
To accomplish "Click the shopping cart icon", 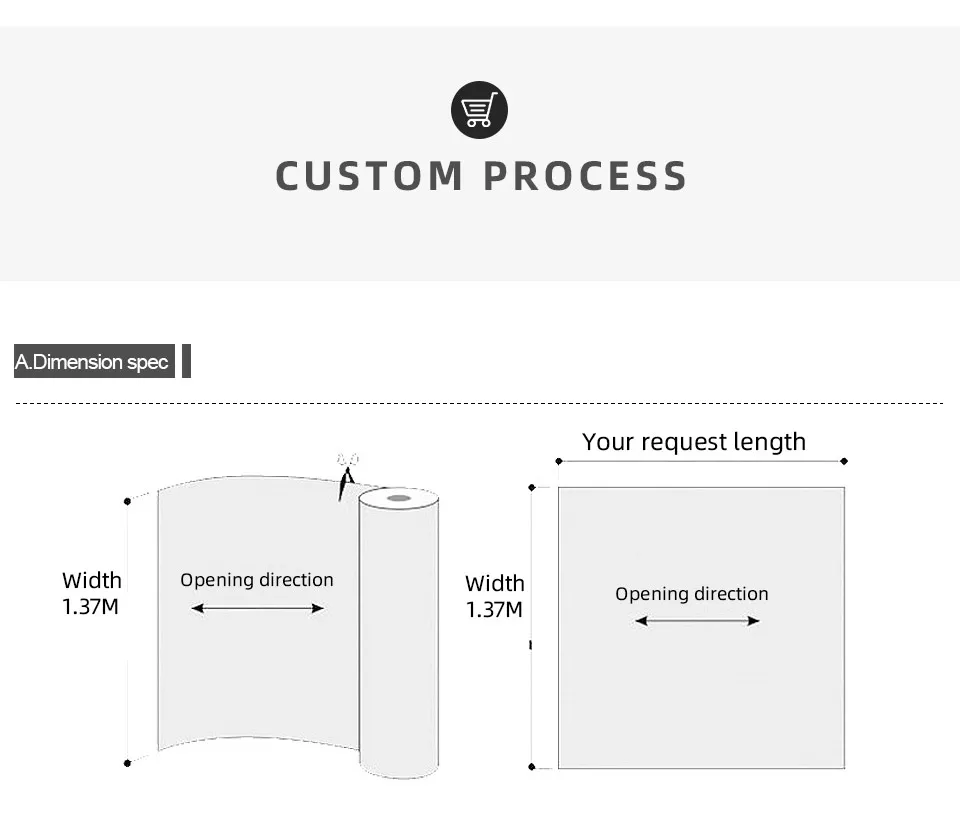I will tap(480, 110).
